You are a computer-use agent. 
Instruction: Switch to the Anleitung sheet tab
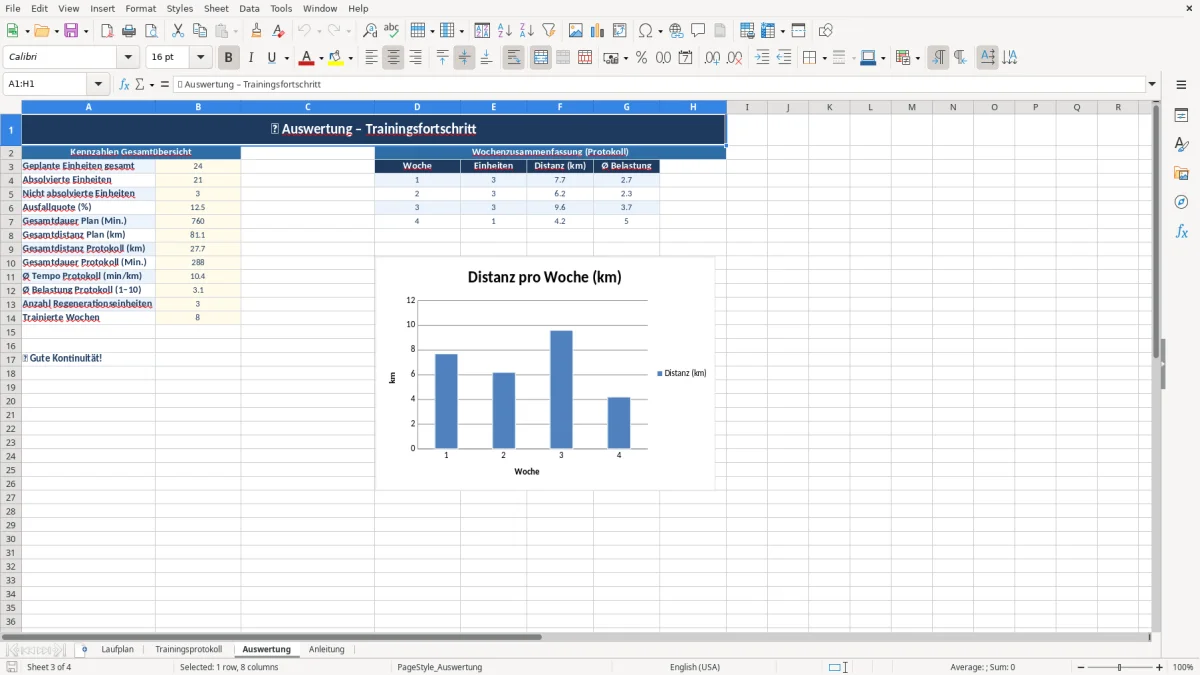click(x=326, y=649)
